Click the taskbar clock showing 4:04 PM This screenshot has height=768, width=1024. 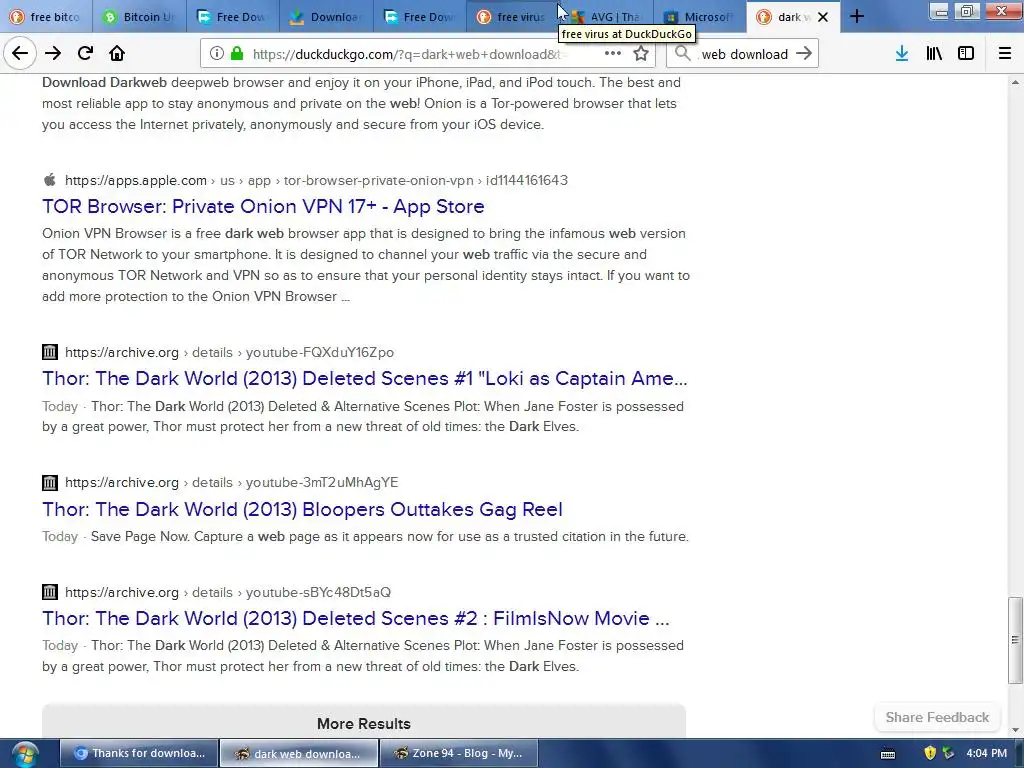coord(986,753)
